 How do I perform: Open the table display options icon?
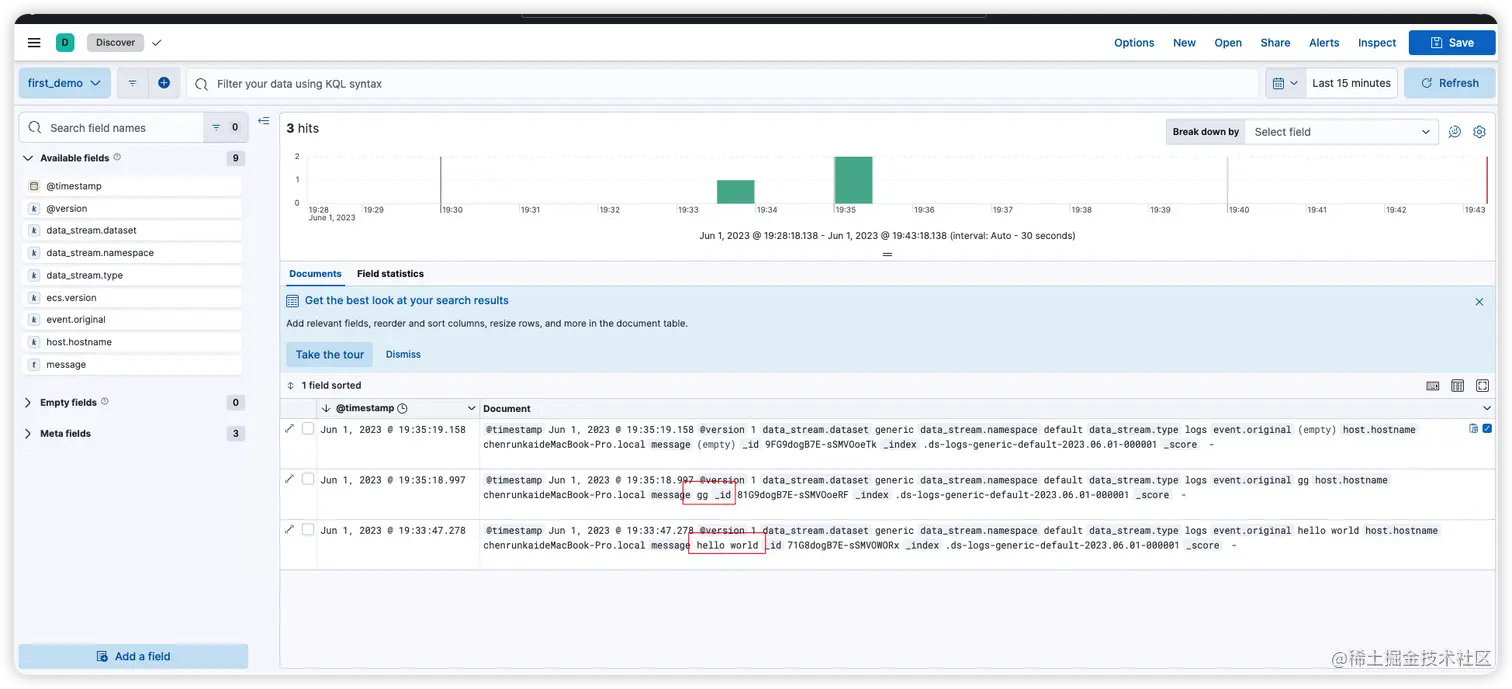(1458, 386)
